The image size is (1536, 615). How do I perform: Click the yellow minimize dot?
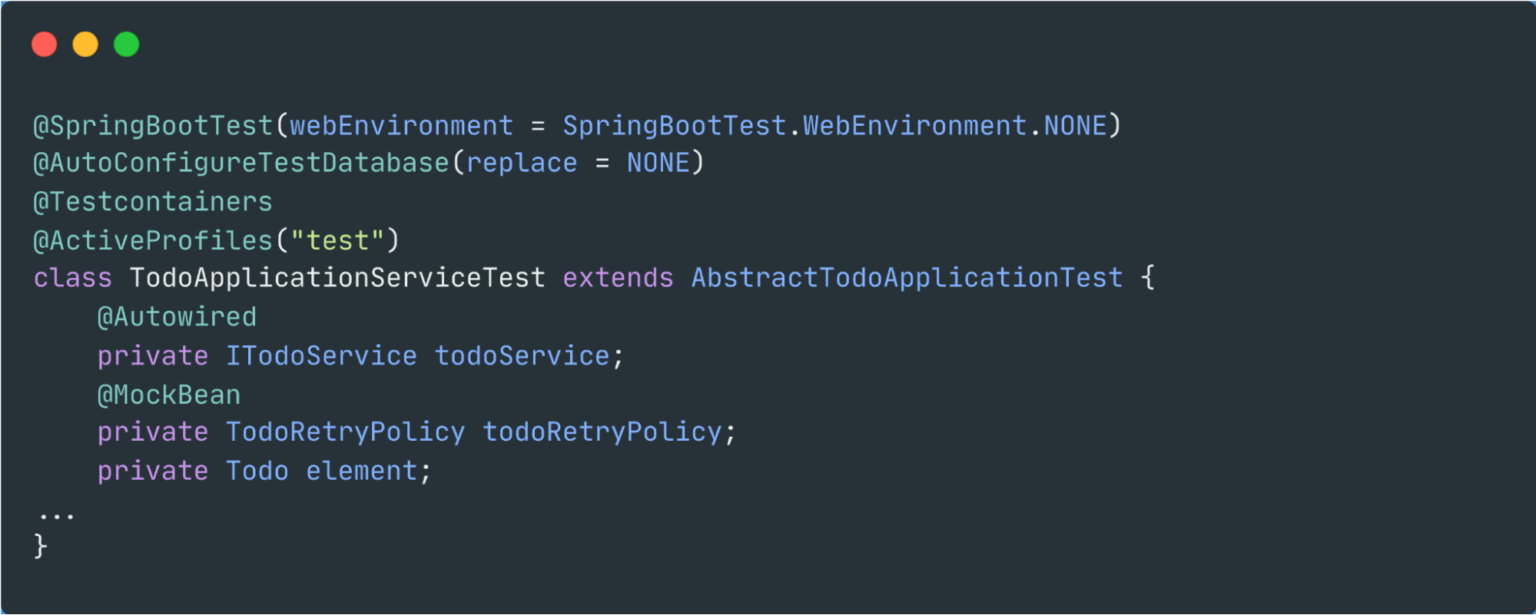tap(85, 44)
